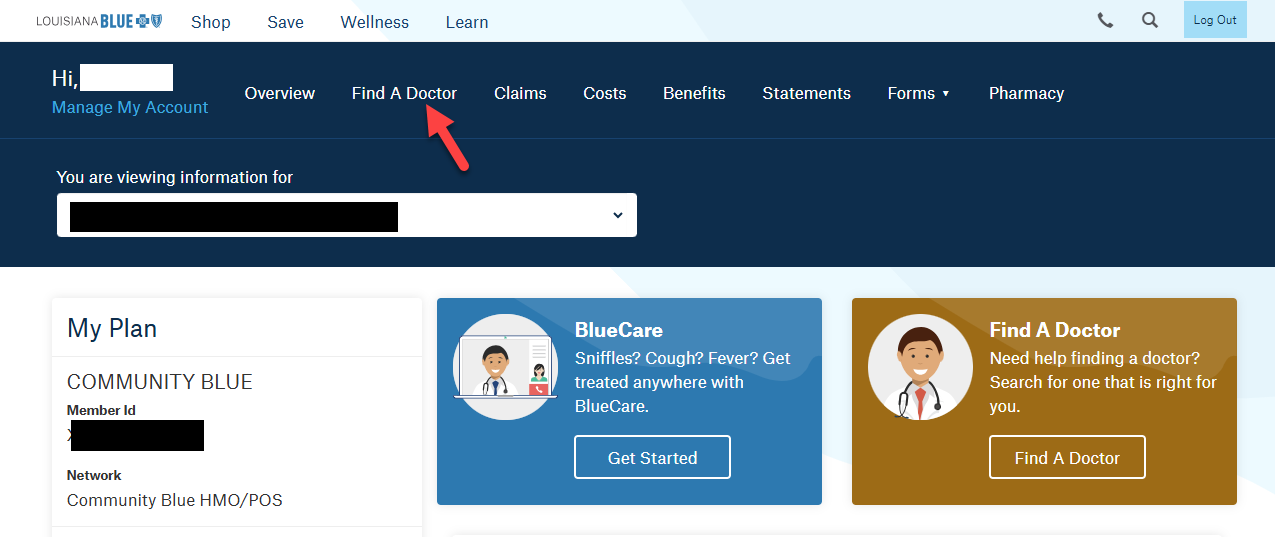This screenshot has width=1275, height=537.
Task: Open the Save menu
Action: (x=285, y=22)
